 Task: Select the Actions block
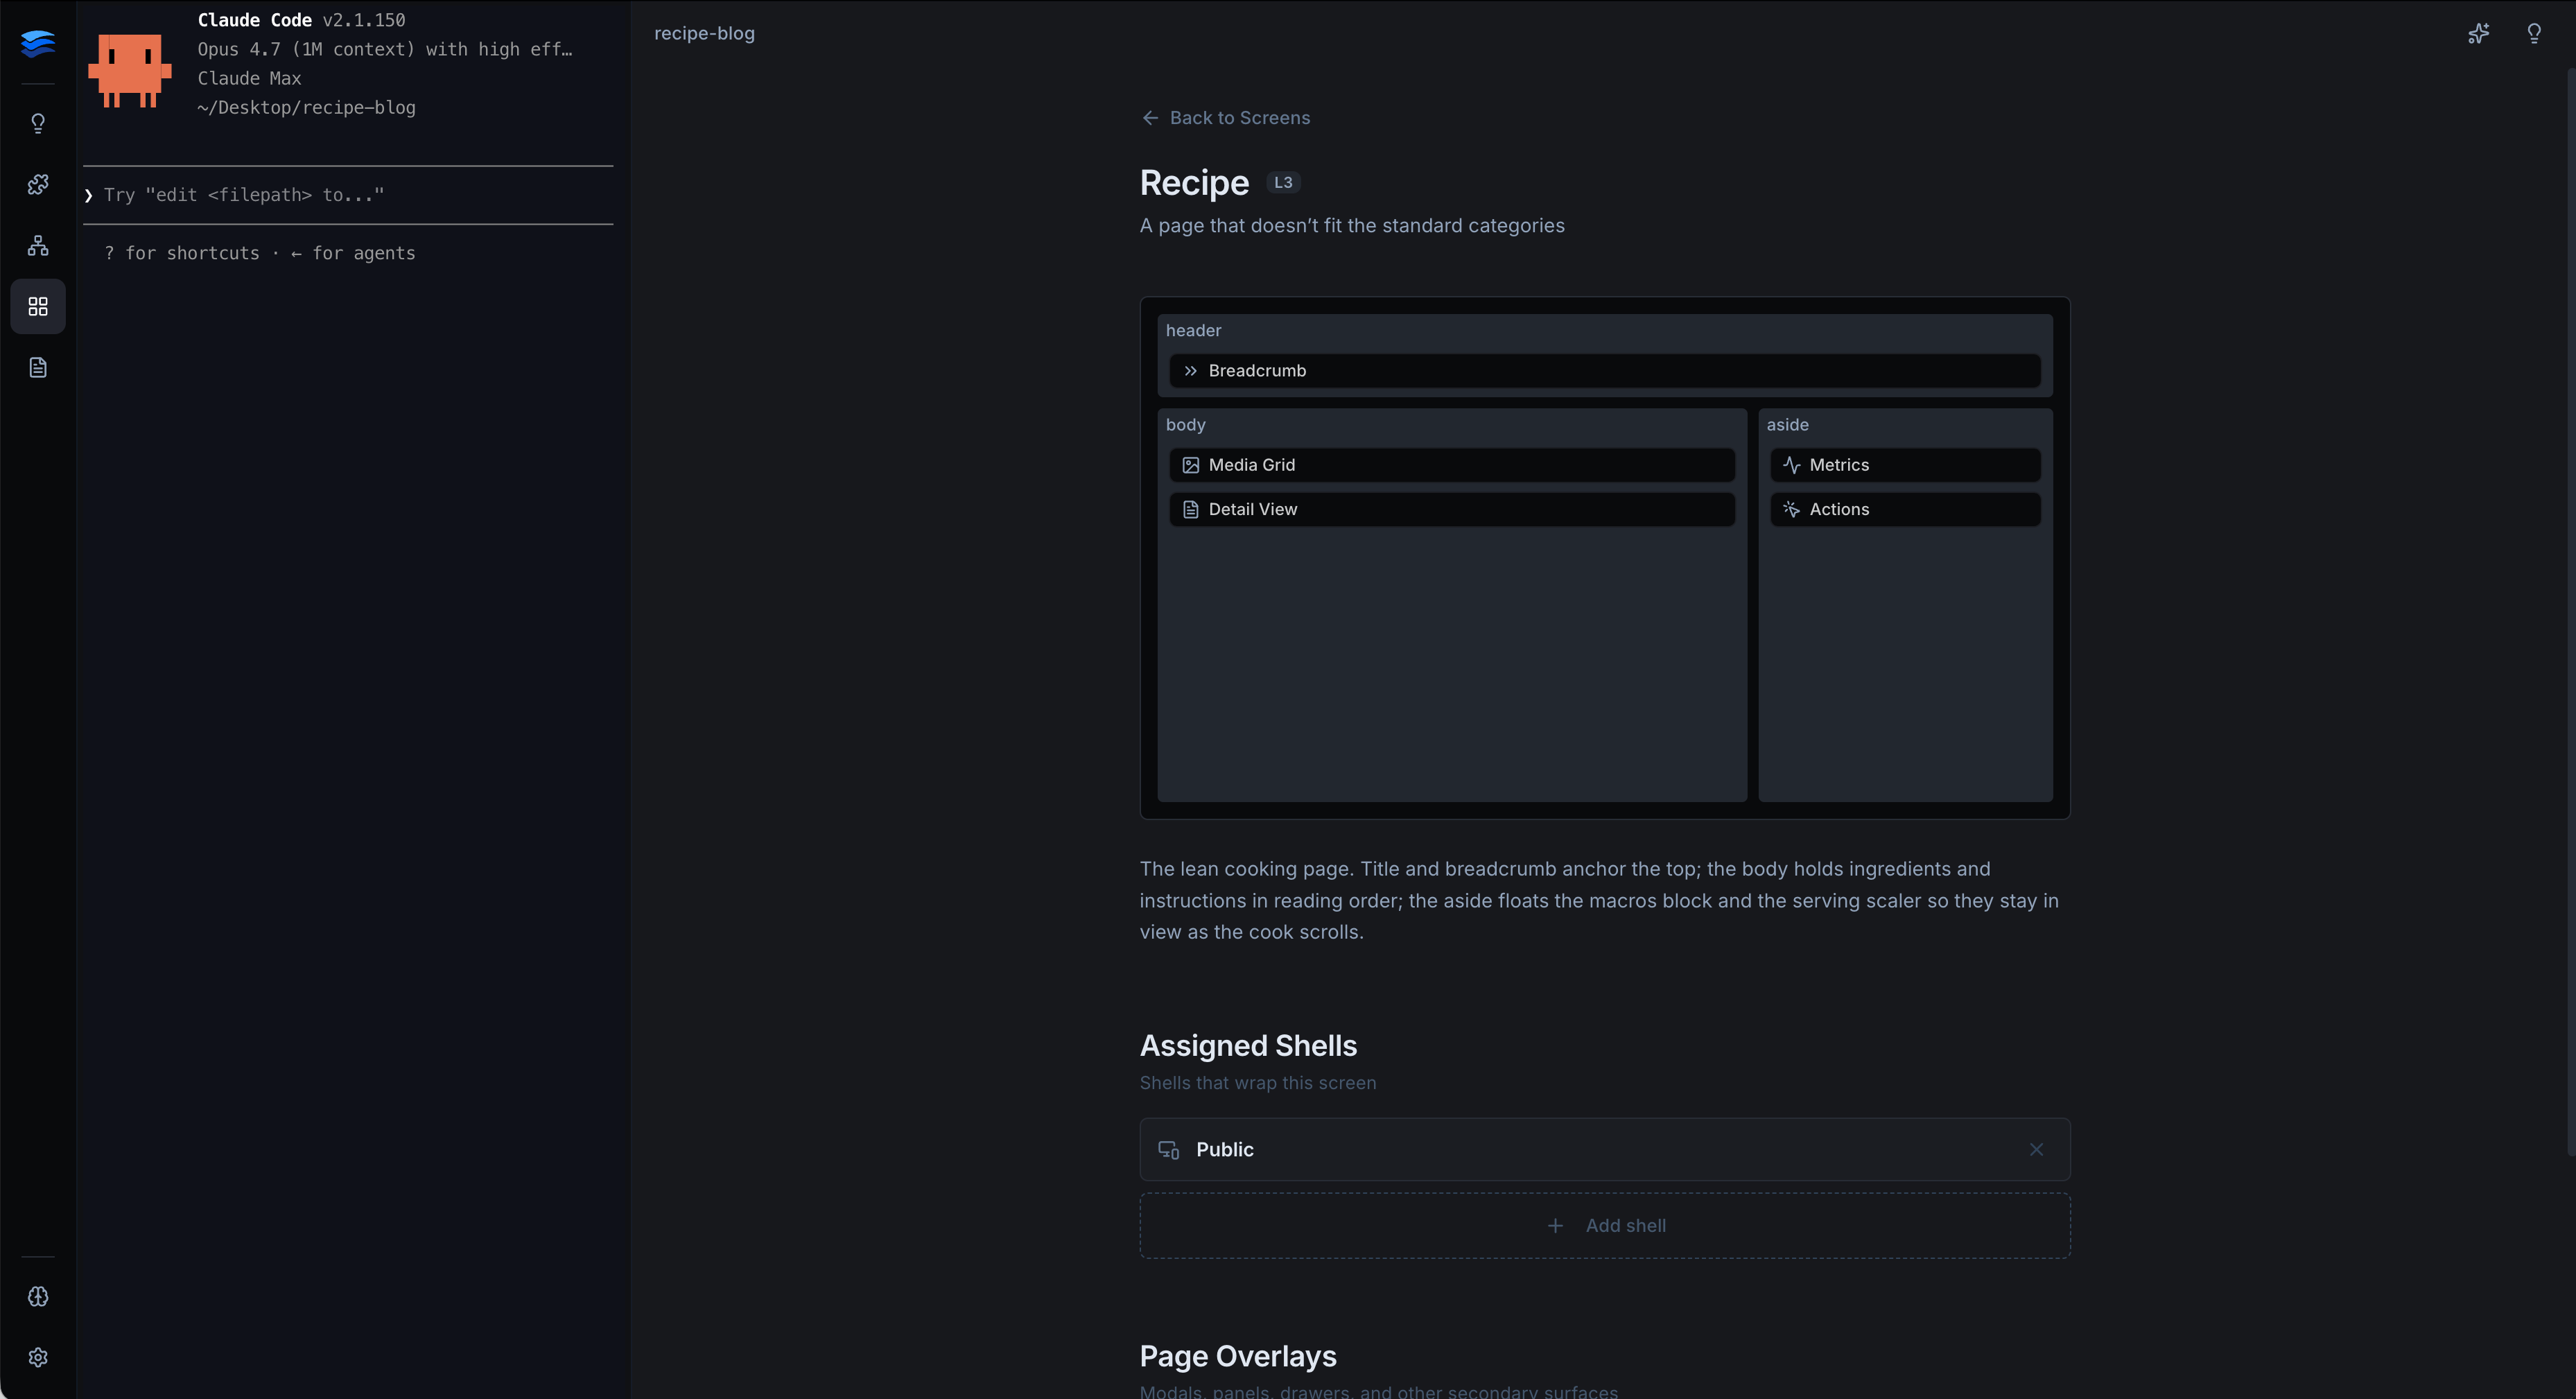pyautogui.click(x=1905, y=510)
